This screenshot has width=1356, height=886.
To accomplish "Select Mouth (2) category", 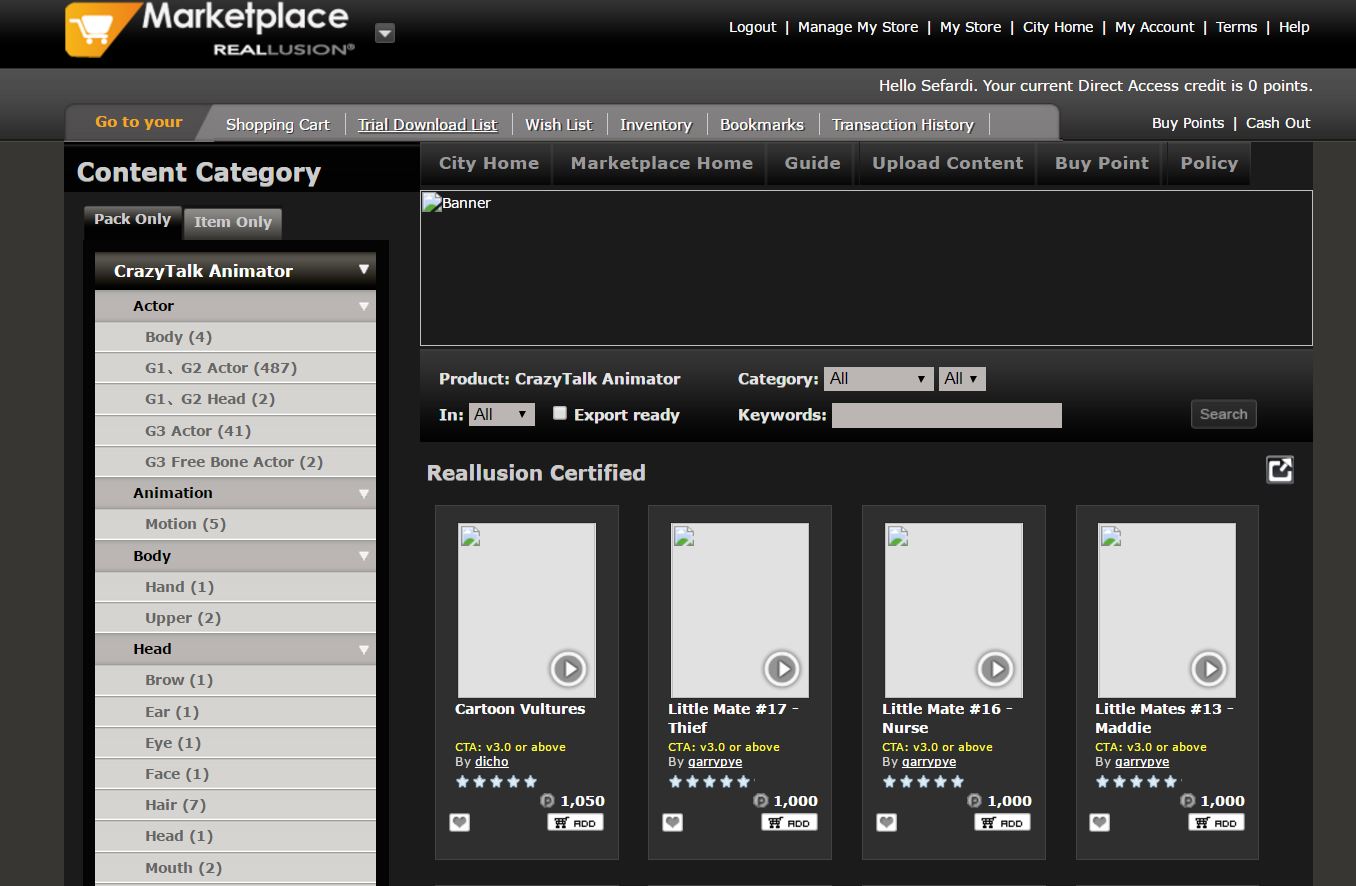I will coord(235,868).
